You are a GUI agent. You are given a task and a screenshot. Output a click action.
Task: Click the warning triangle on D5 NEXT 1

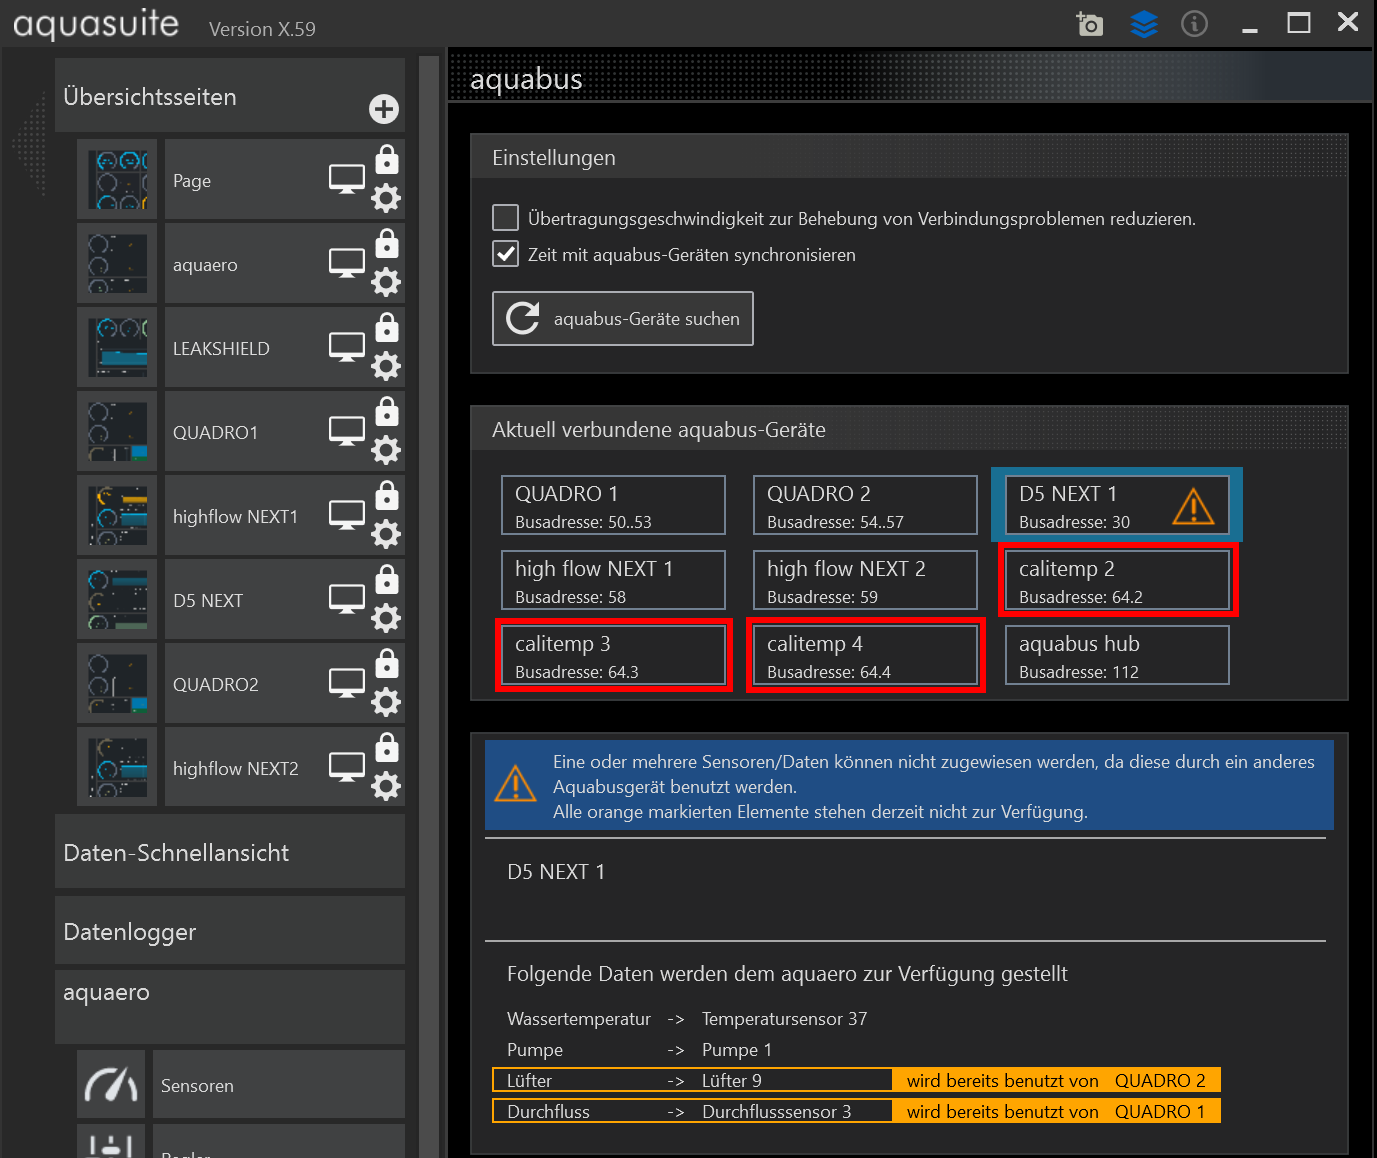(x=1193, y=506)
